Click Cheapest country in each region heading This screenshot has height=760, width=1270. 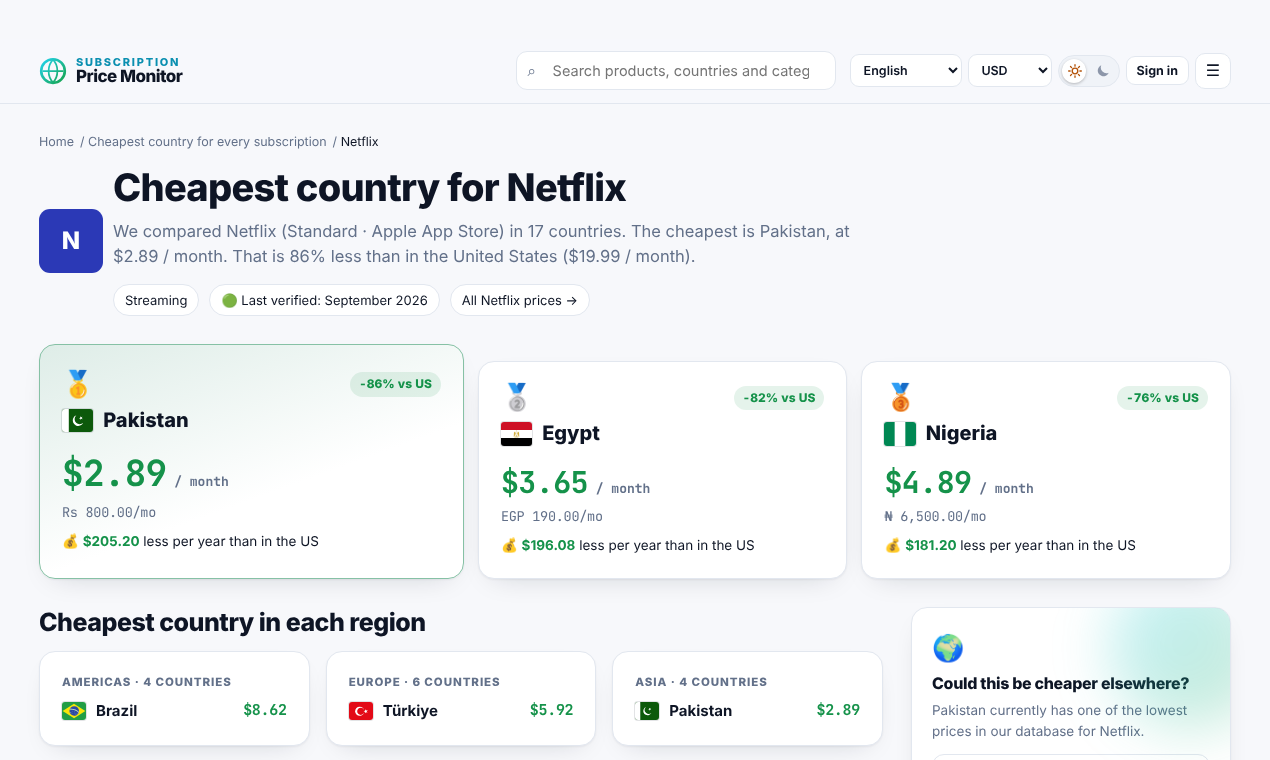232,622
